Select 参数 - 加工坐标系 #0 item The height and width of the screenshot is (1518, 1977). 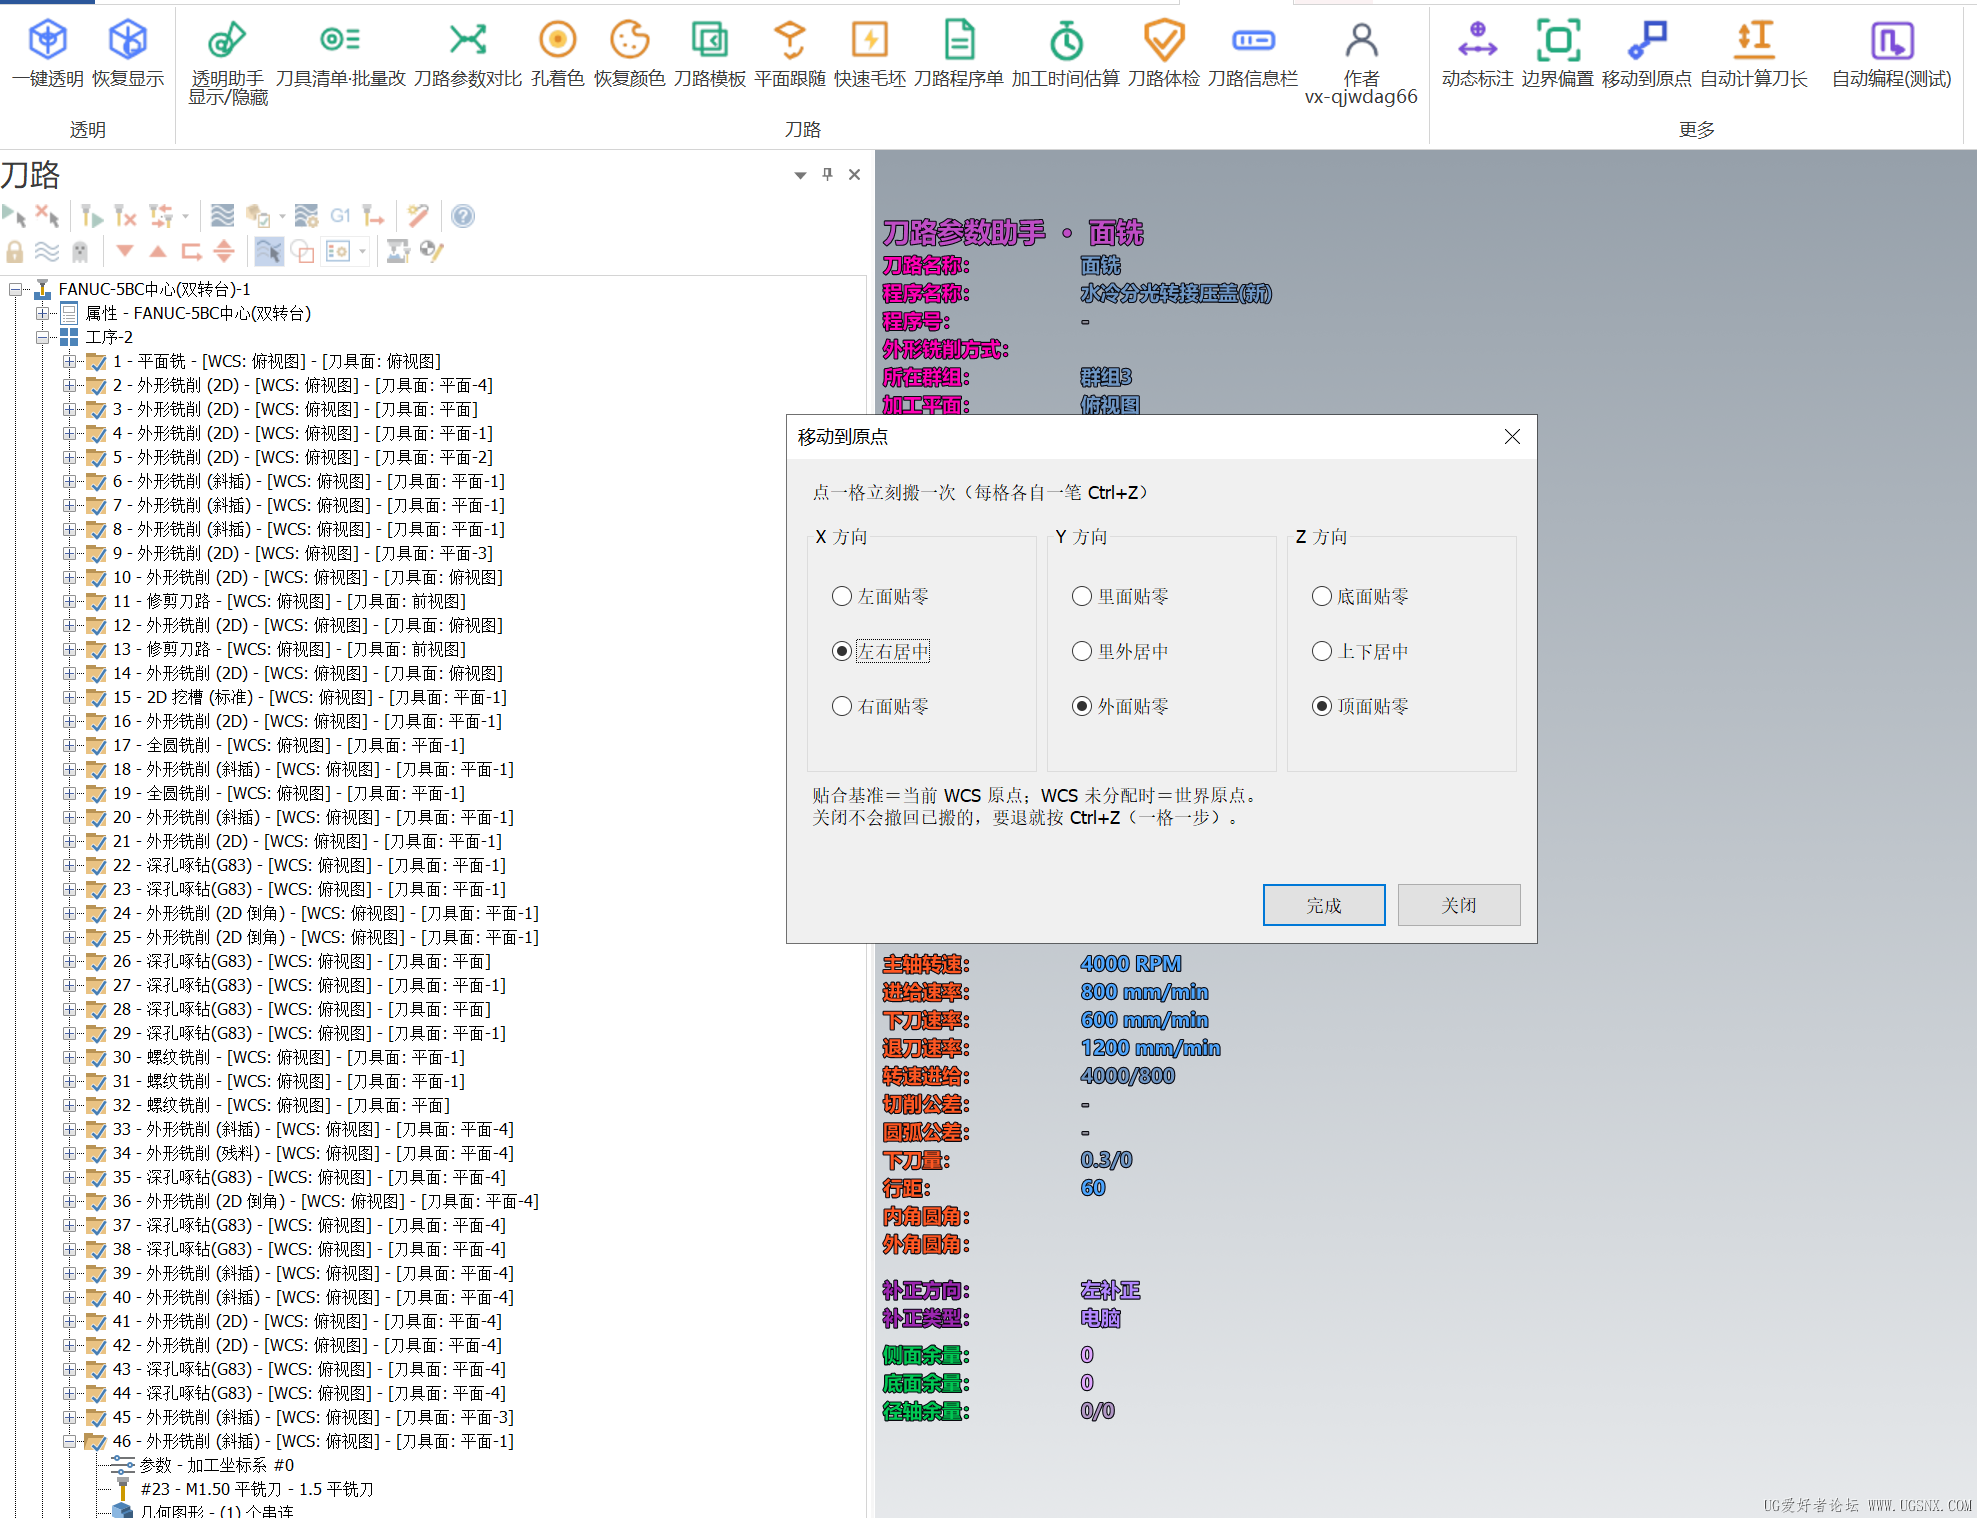pos(216,1465)
